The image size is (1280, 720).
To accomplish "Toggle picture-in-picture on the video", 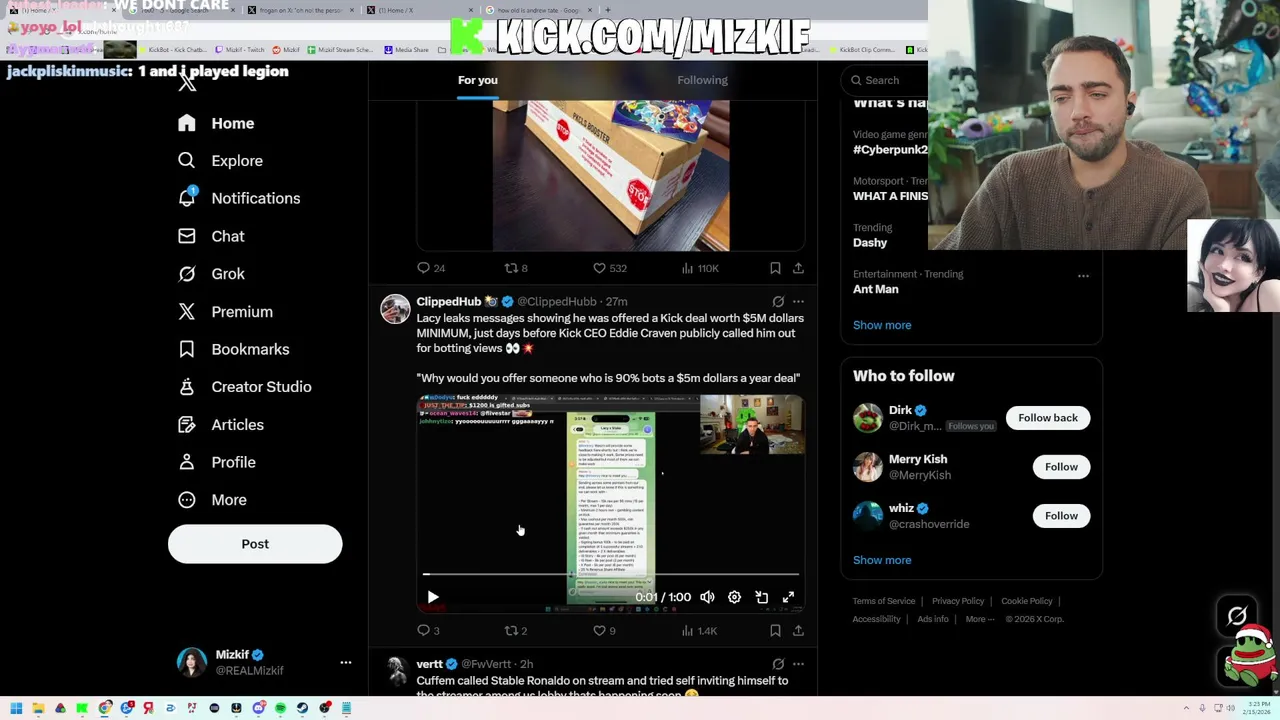I will click(761, 597).
